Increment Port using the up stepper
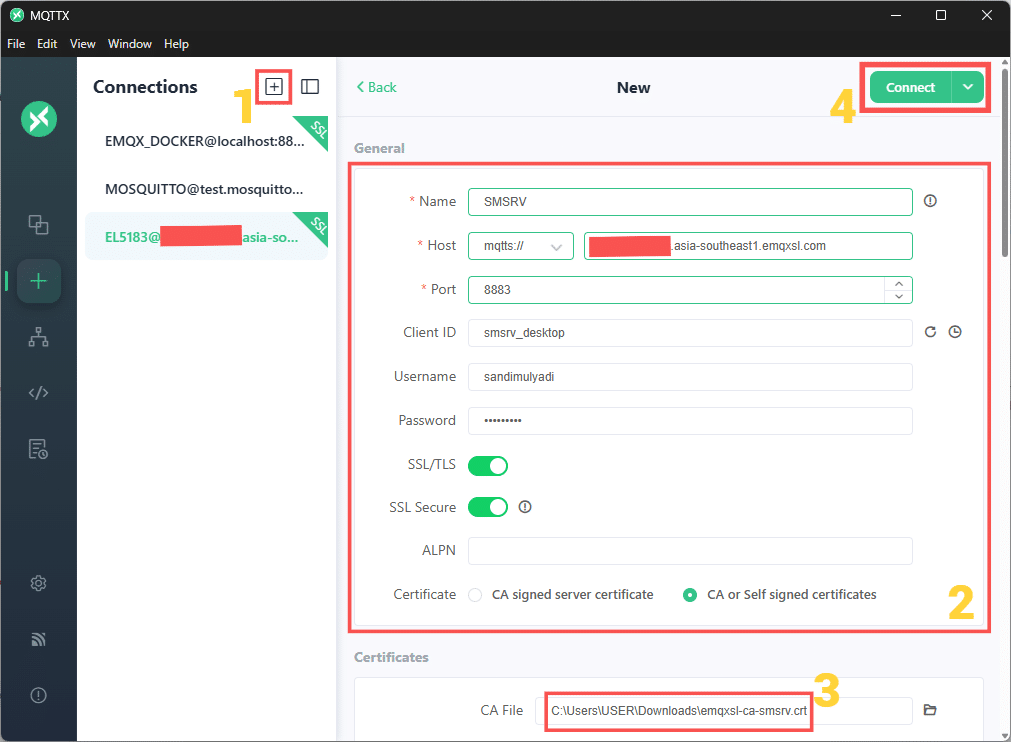The height and width of the screenshot is (742, 1011). click(x=899, y=283)
